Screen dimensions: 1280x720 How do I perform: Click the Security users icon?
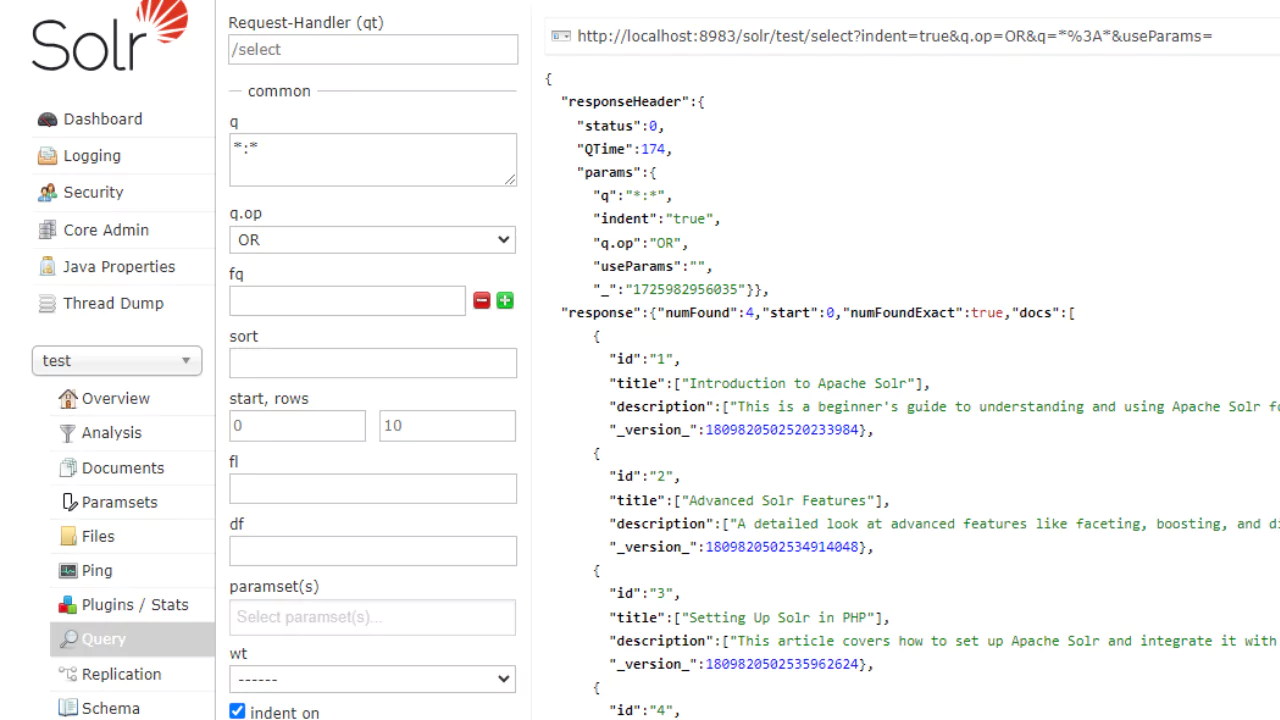[x=47, y=193]
